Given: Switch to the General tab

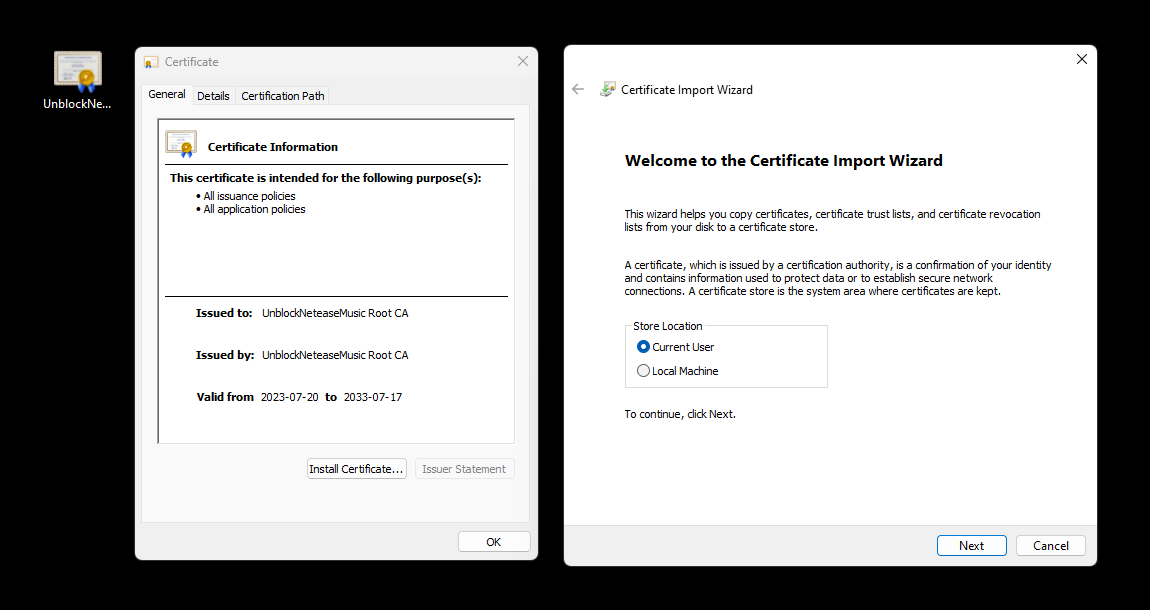Looking at the screenshot, I should point(167,95).
